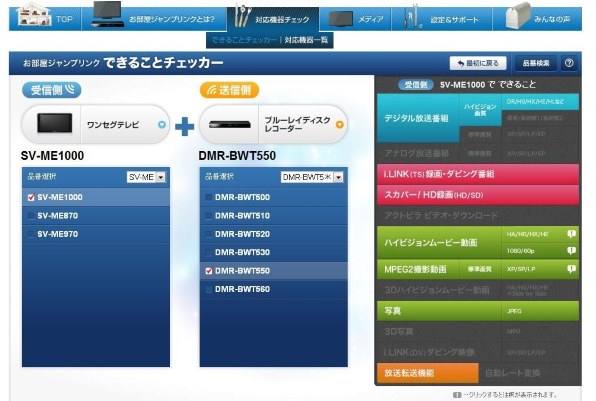Uncheck the DMR-BWT550 checkbox

(209, 271)
